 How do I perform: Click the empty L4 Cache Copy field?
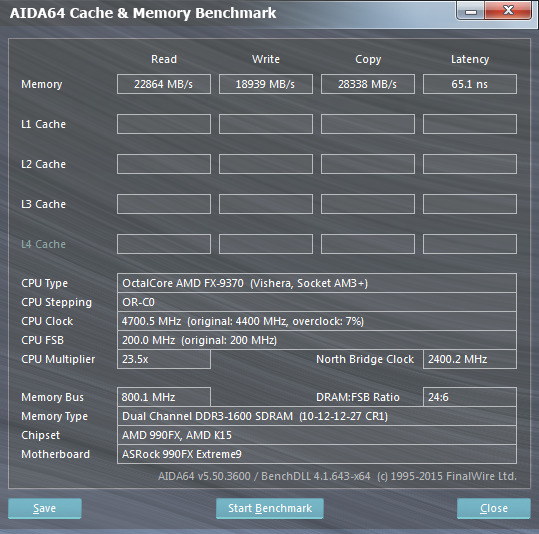[368, 244]
